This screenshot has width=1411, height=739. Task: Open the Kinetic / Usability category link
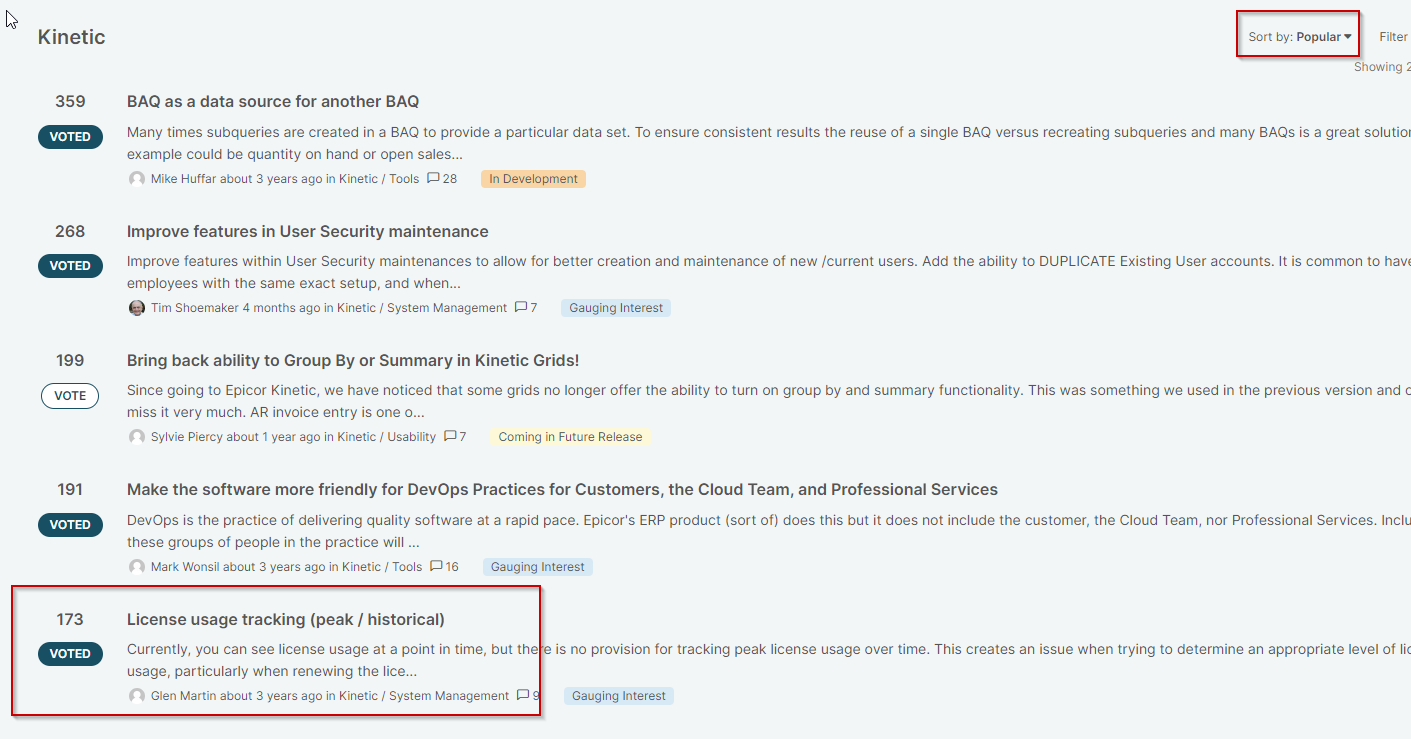click(387, 437)
